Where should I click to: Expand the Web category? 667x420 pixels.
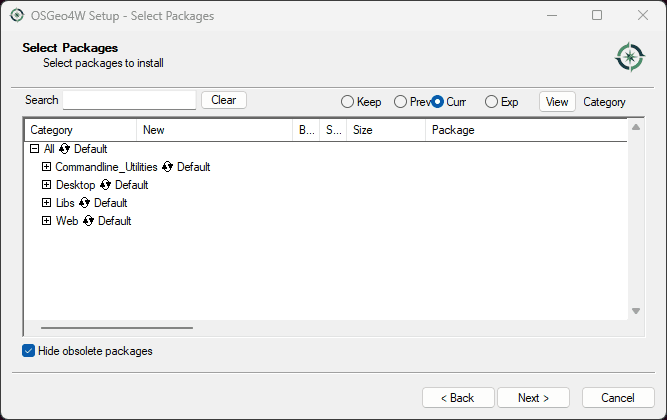[46, 220]
